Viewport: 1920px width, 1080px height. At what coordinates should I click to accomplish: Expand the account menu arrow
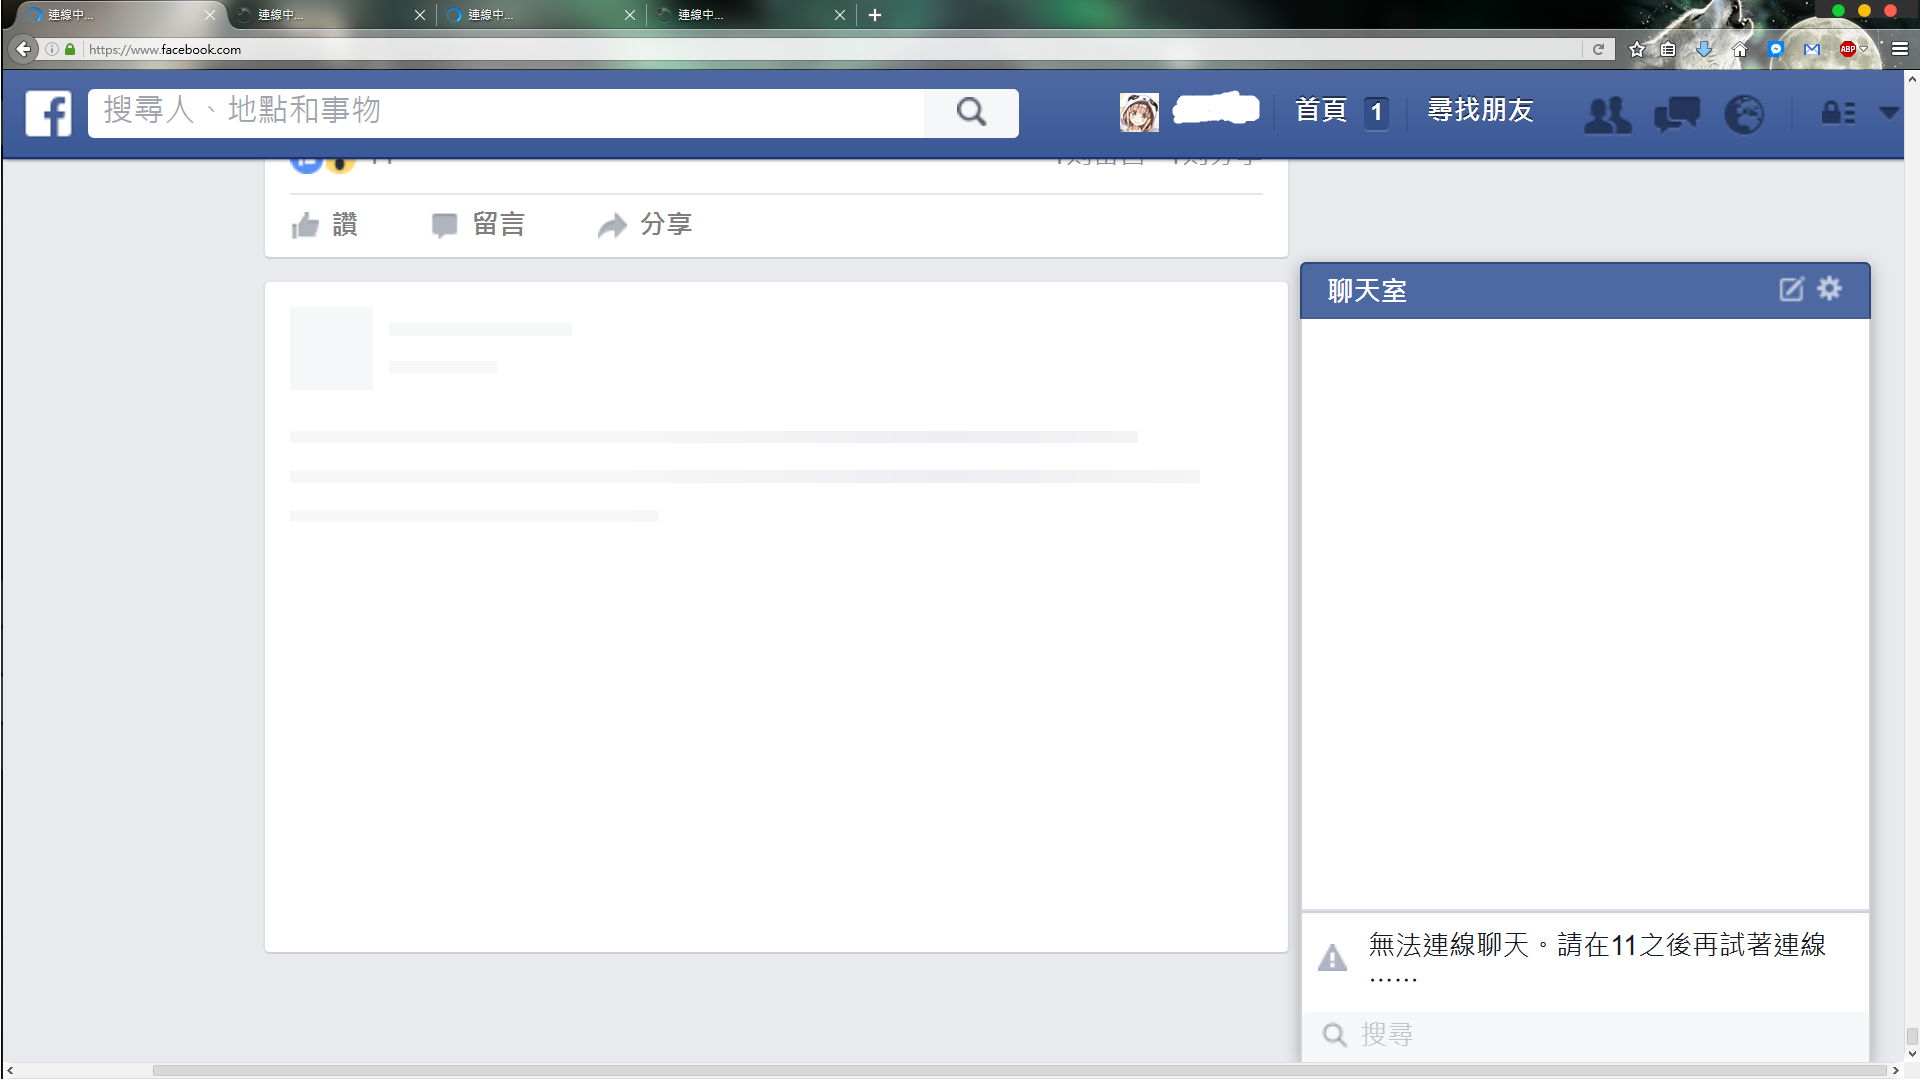[x=1888, y=113]
